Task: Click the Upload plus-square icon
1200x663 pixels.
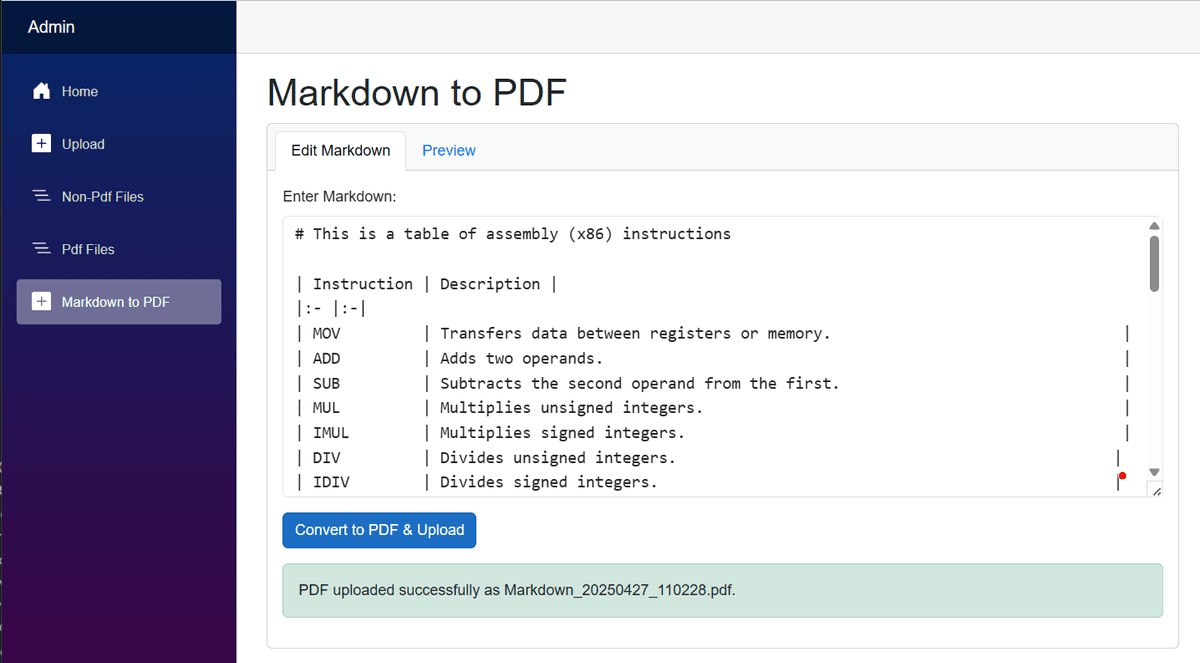Action: coord(41,144)
